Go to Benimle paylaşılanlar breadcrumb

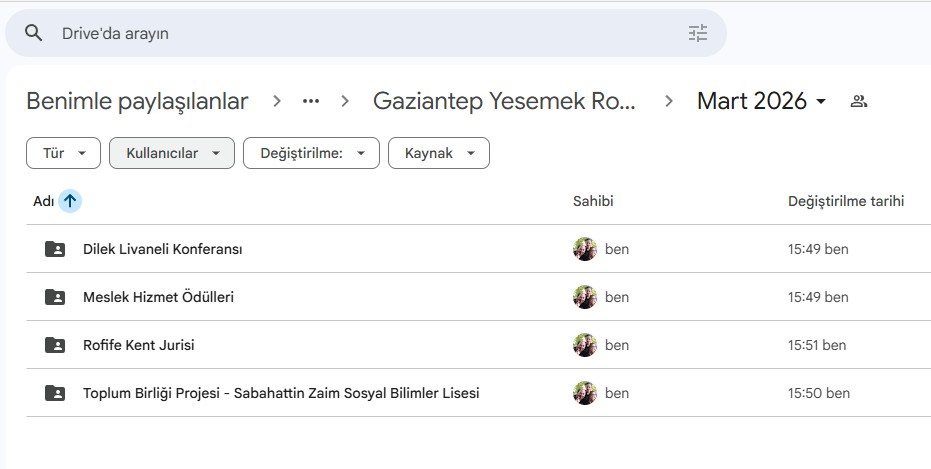tap(137, 101)
